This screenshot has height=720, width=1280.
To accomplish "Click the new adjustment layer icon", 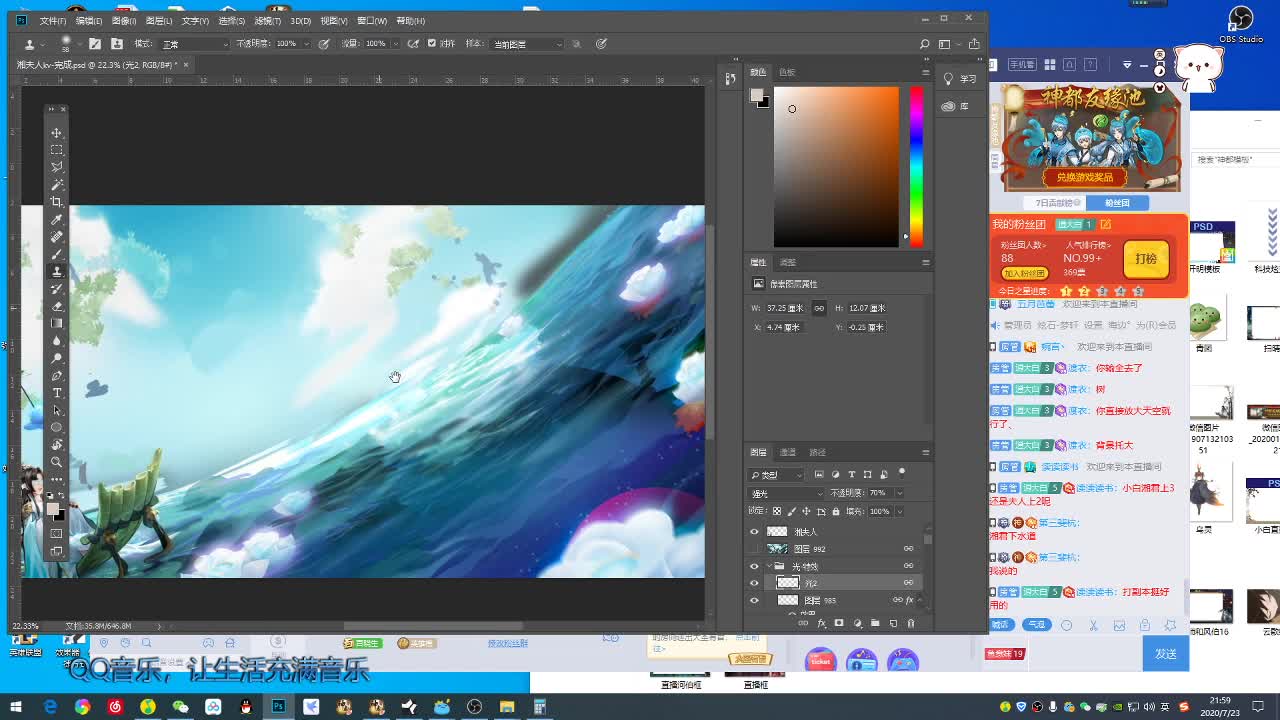I will [857, 623].
